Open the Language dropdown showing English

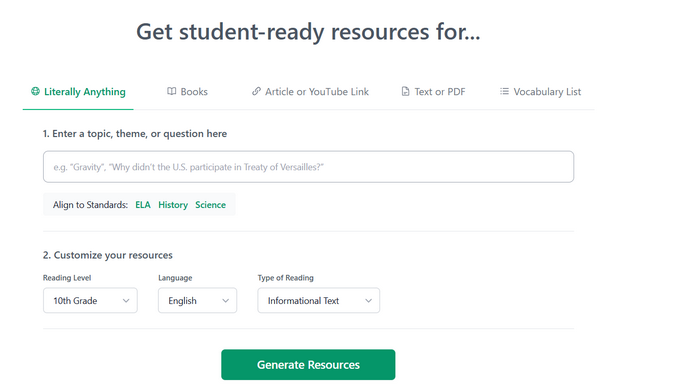pyautogui.click(x=197, y=300)
